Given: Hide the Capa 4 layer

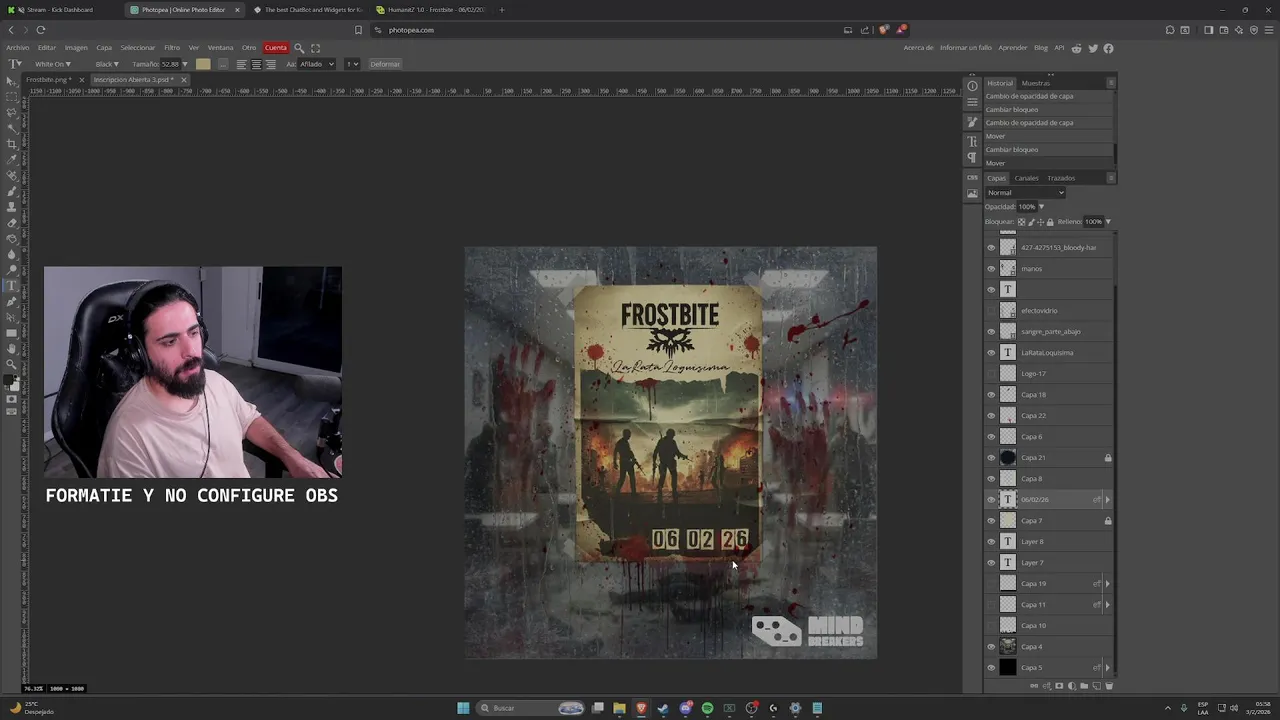Looking at the screenshot, I should pyautogui.click(x=991, y=647).
